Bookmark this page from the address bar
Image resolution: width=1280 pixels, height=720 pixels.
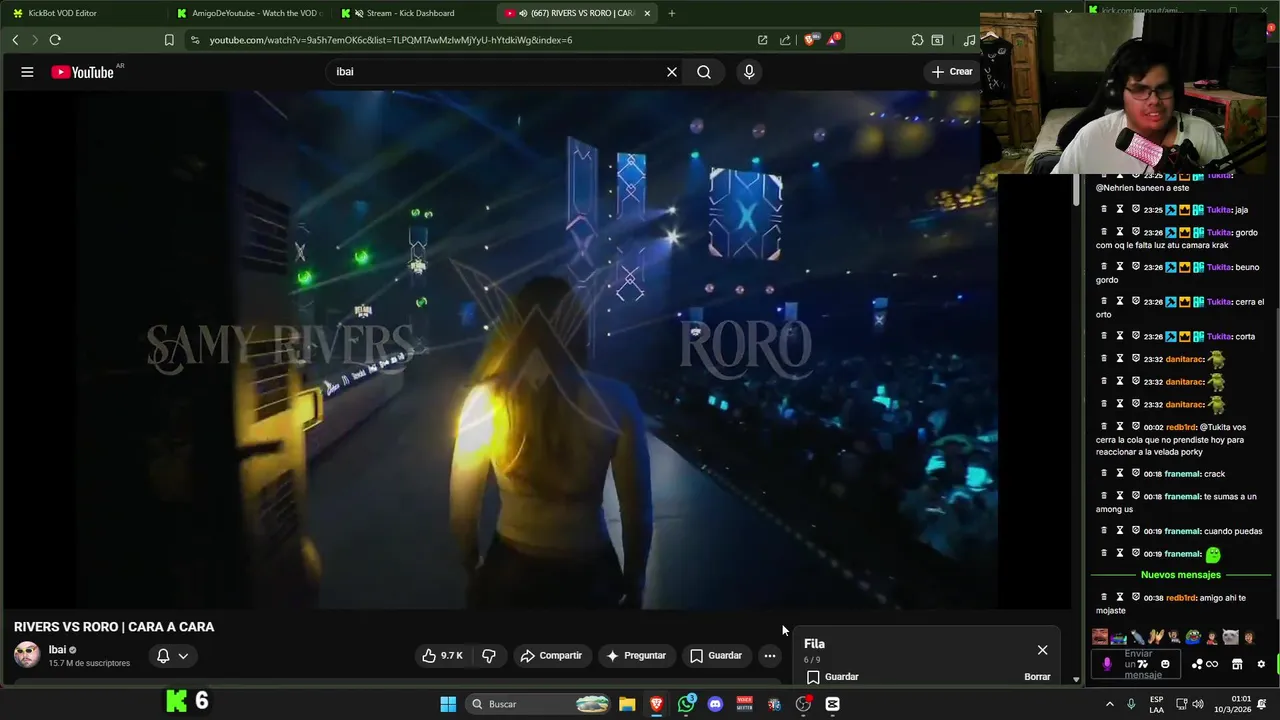click(x=169, y=40)
